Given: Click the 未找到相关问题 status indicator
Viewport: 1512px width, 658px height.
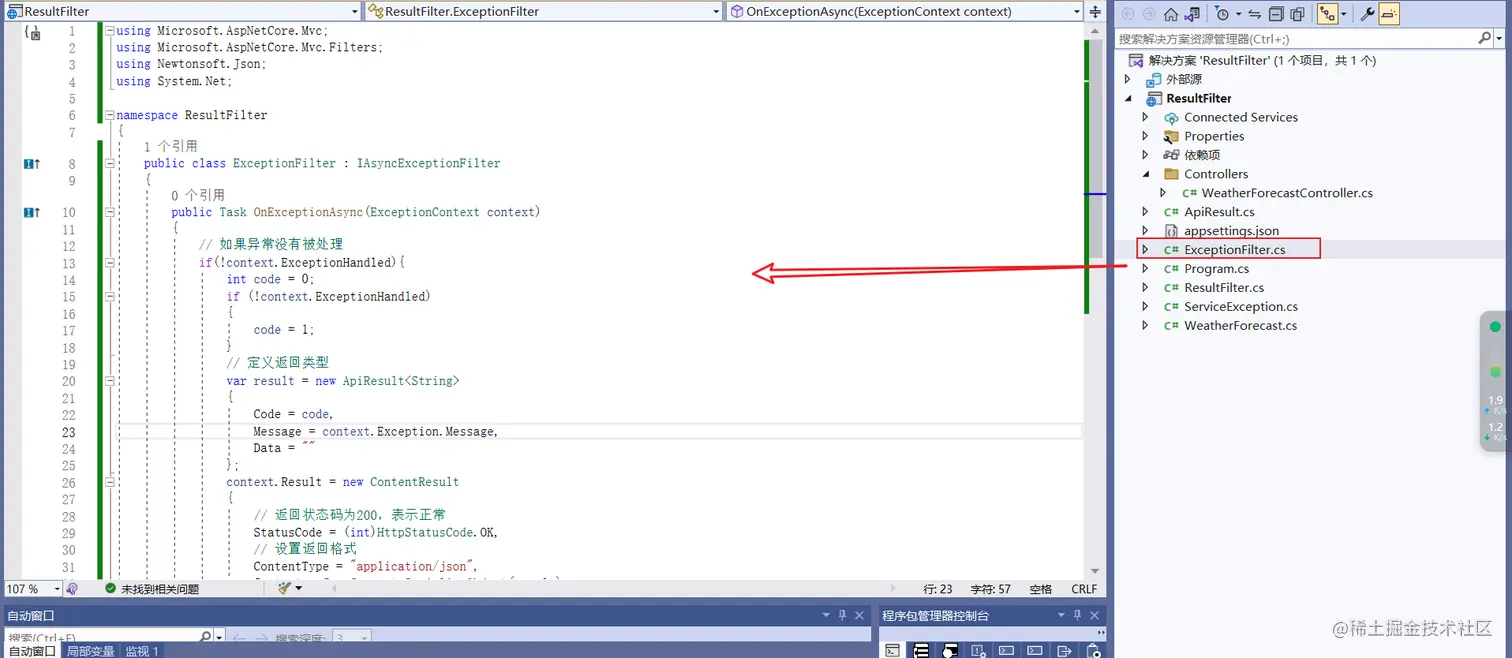Looking at the screenshot, I should click(x=152, y=590).
